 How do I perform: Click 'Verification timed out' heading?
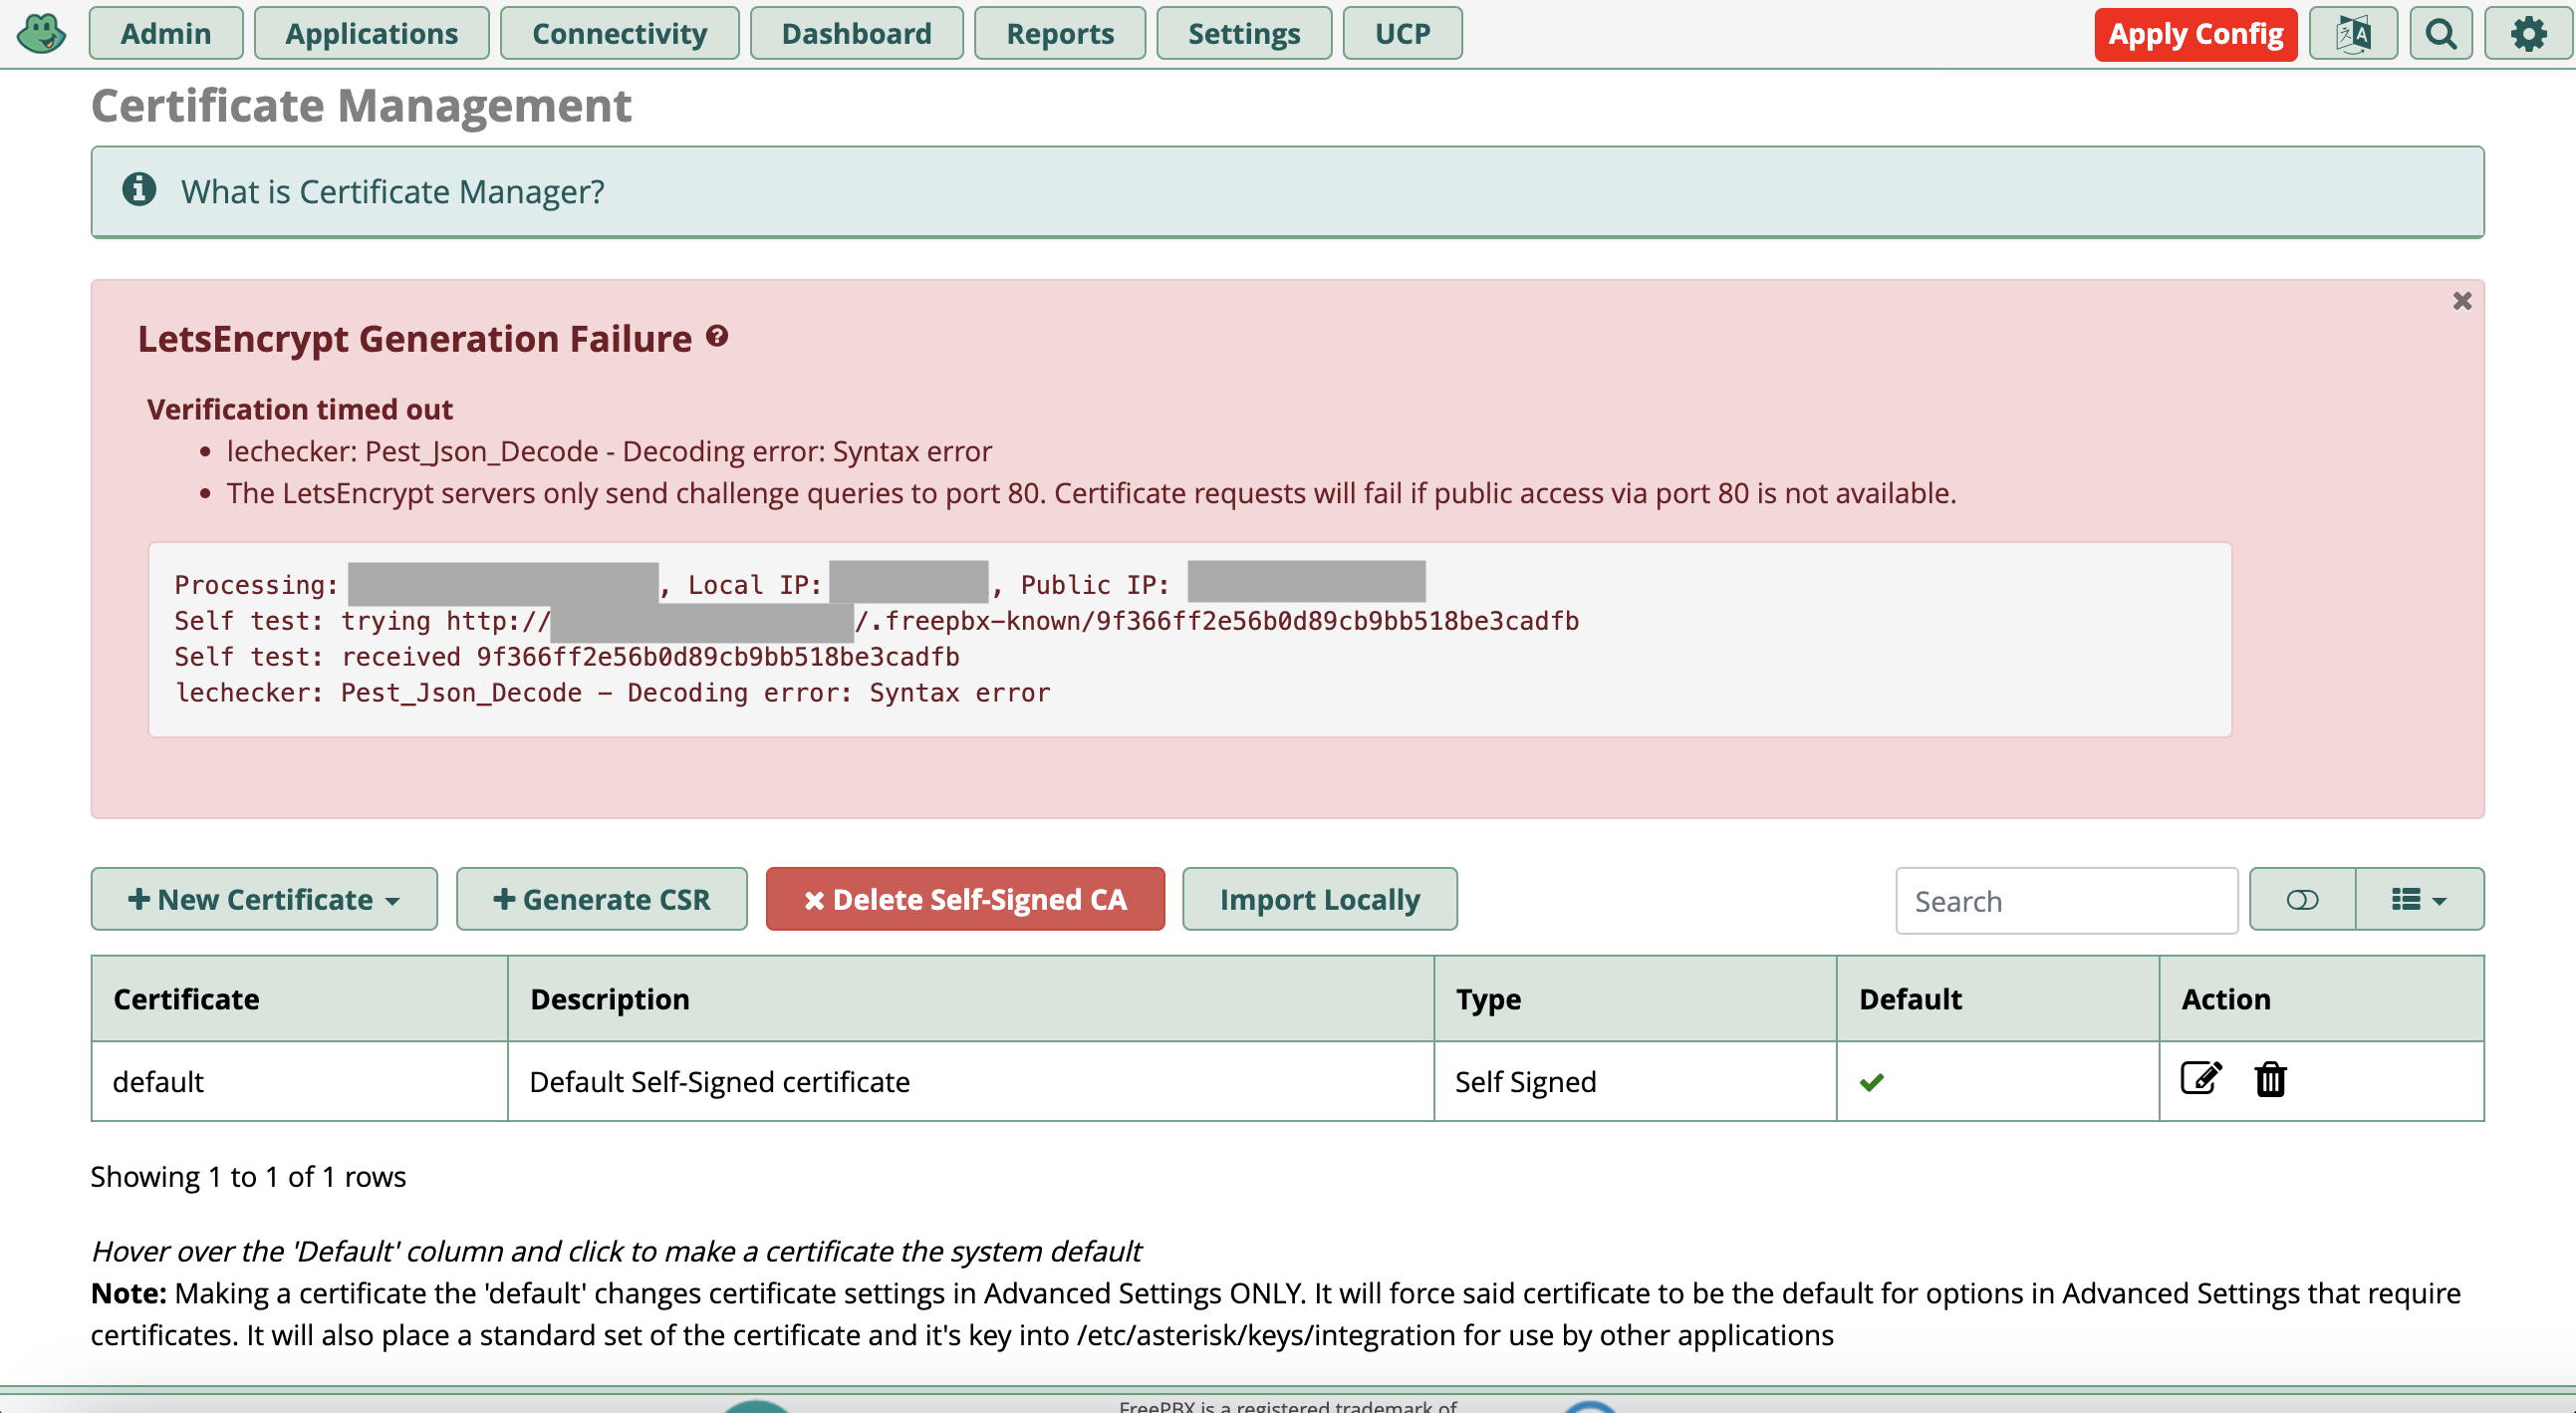click(299, 409)
